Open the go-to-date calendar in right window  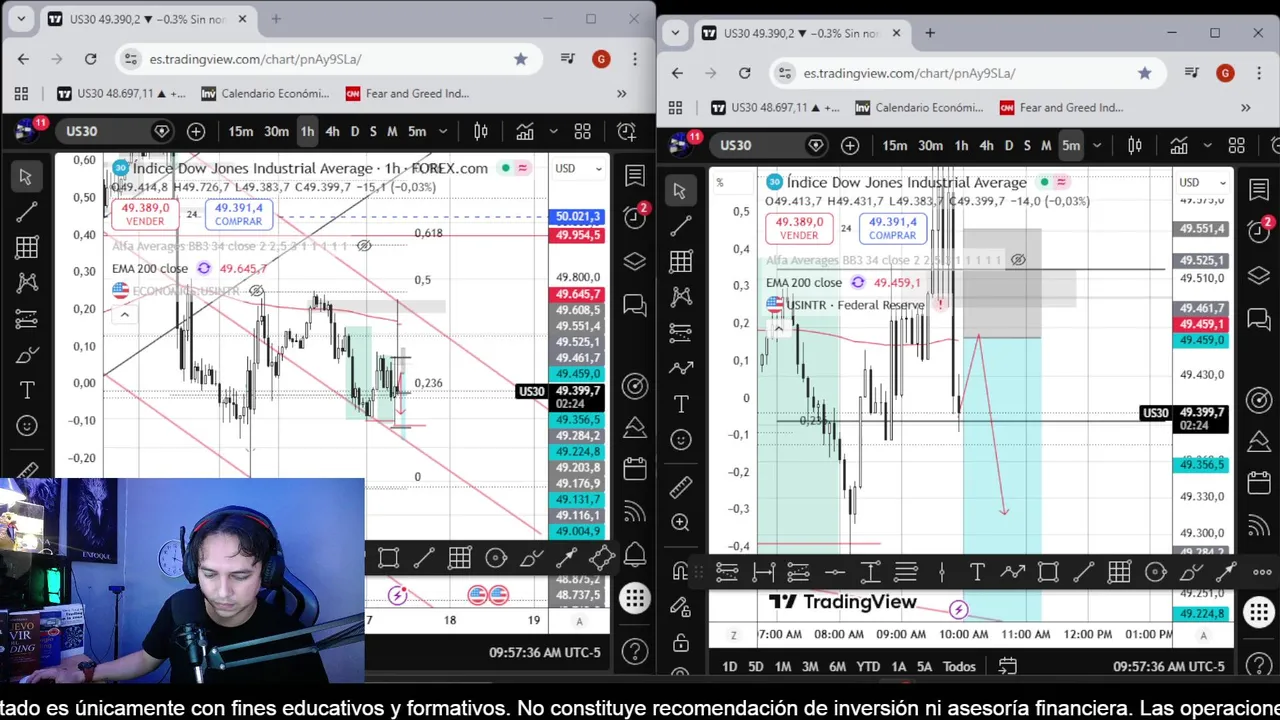coord(1007,666)
